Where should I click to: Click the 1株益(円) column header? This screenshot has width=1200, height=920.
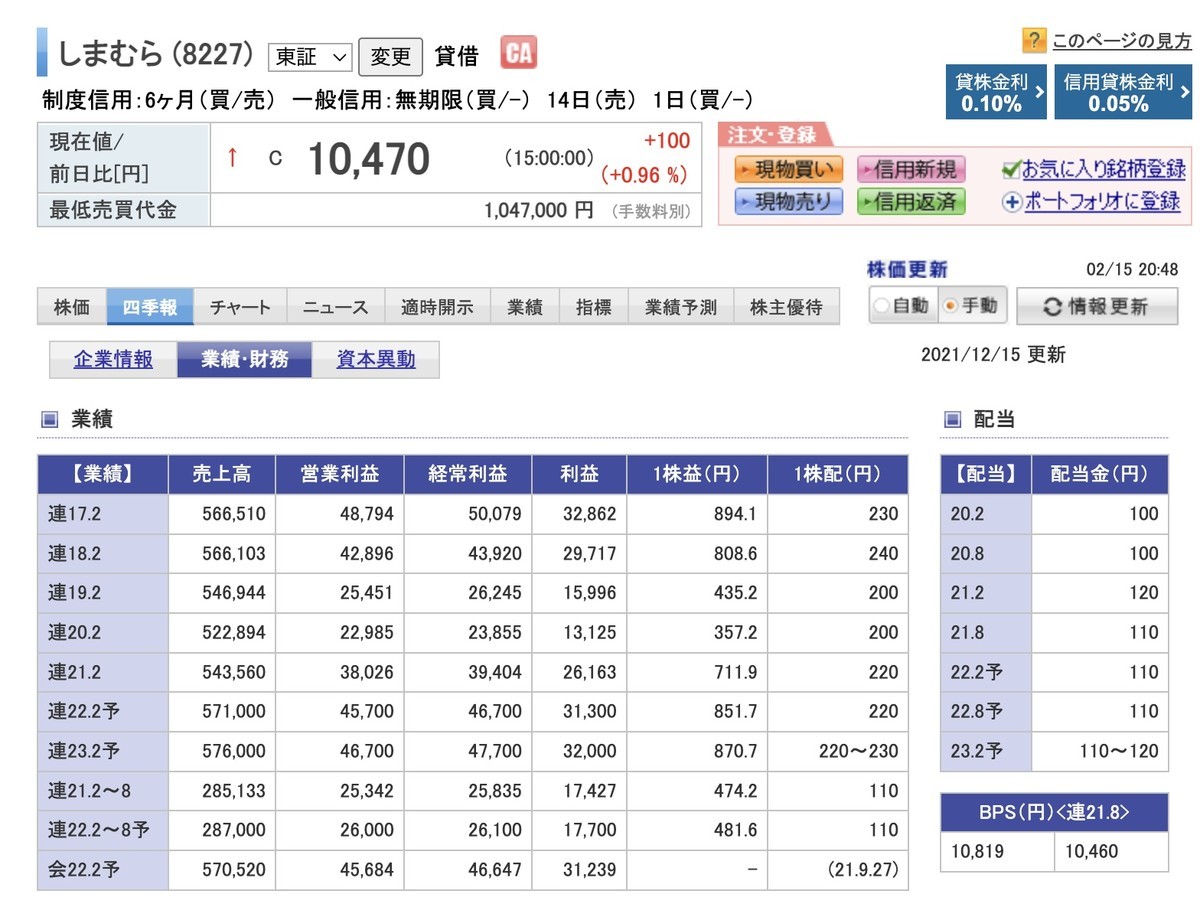[x=697, y=474]
